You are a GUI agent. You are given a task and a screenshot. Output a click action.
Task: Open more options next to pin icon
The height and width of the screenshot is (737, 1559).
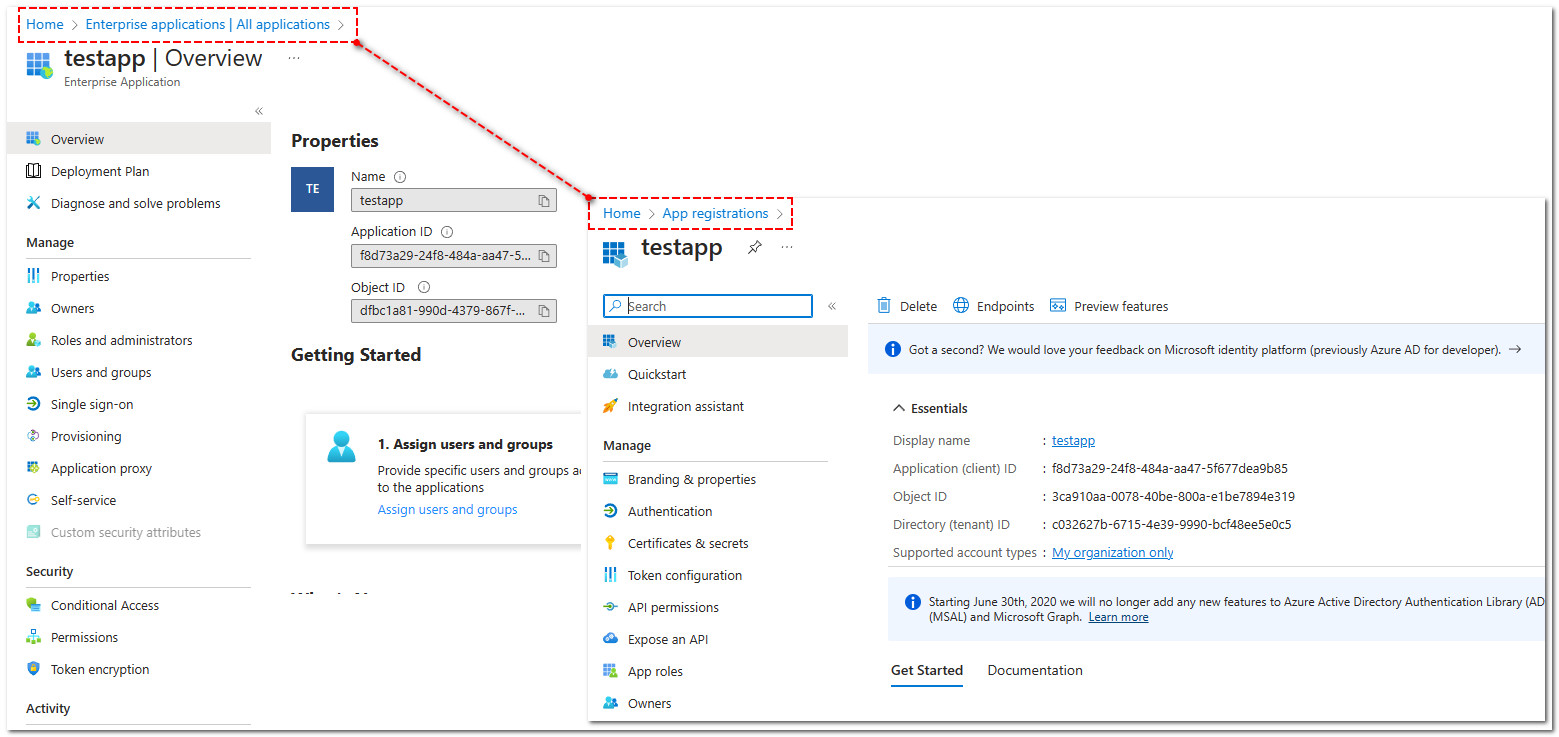point(787,247)
